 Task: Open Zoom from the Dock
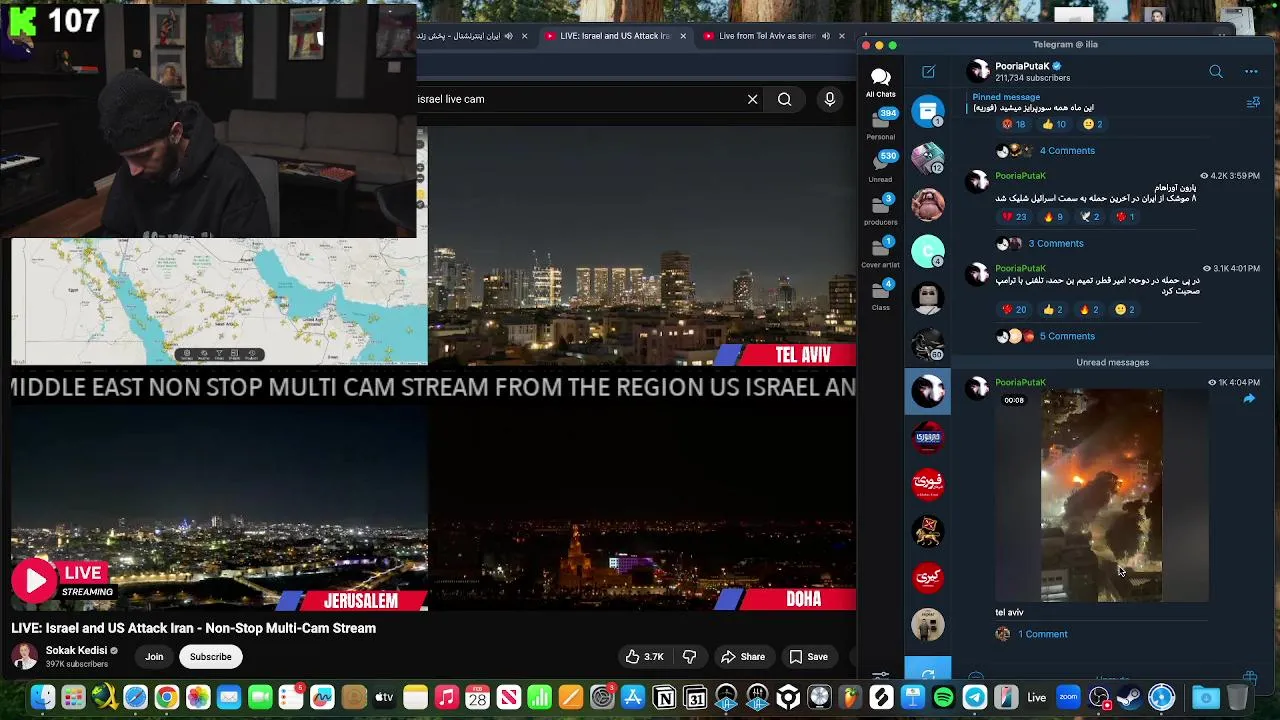[x=1068, y=697]
